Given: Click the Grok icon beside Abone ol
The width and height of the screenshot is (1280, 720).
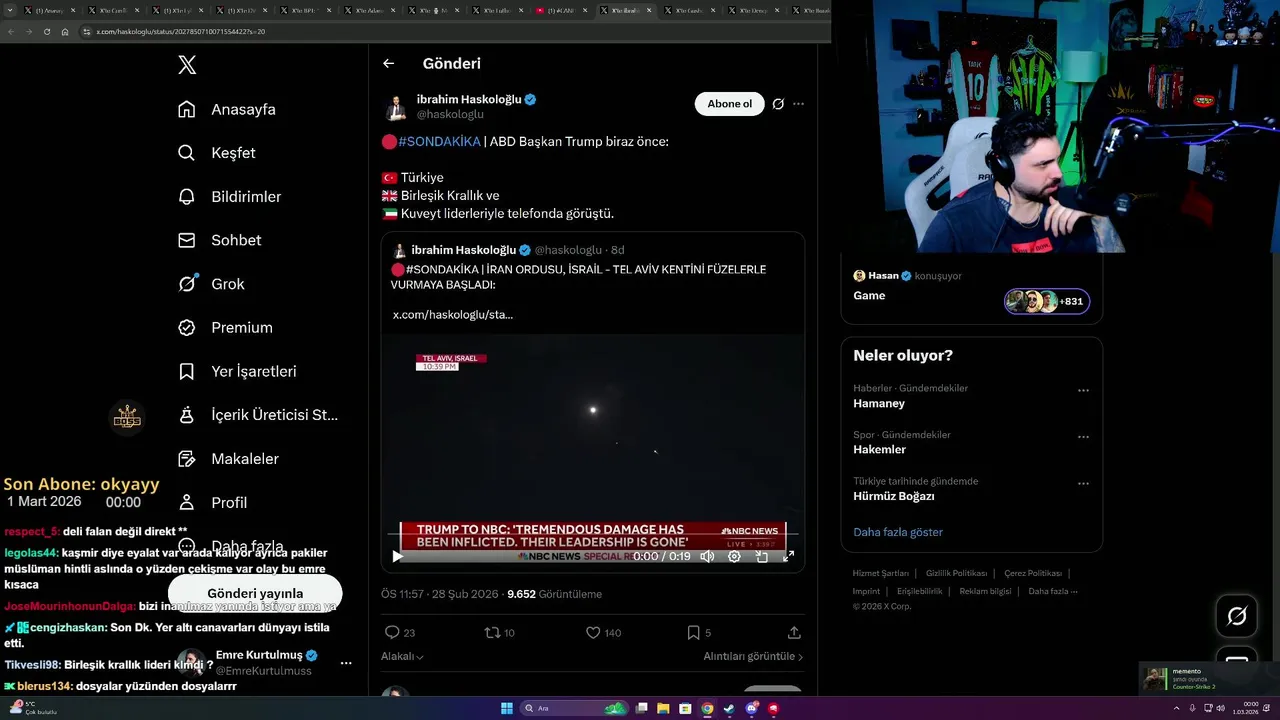Looking at the screenshot, I should click(x=778, y=104).
